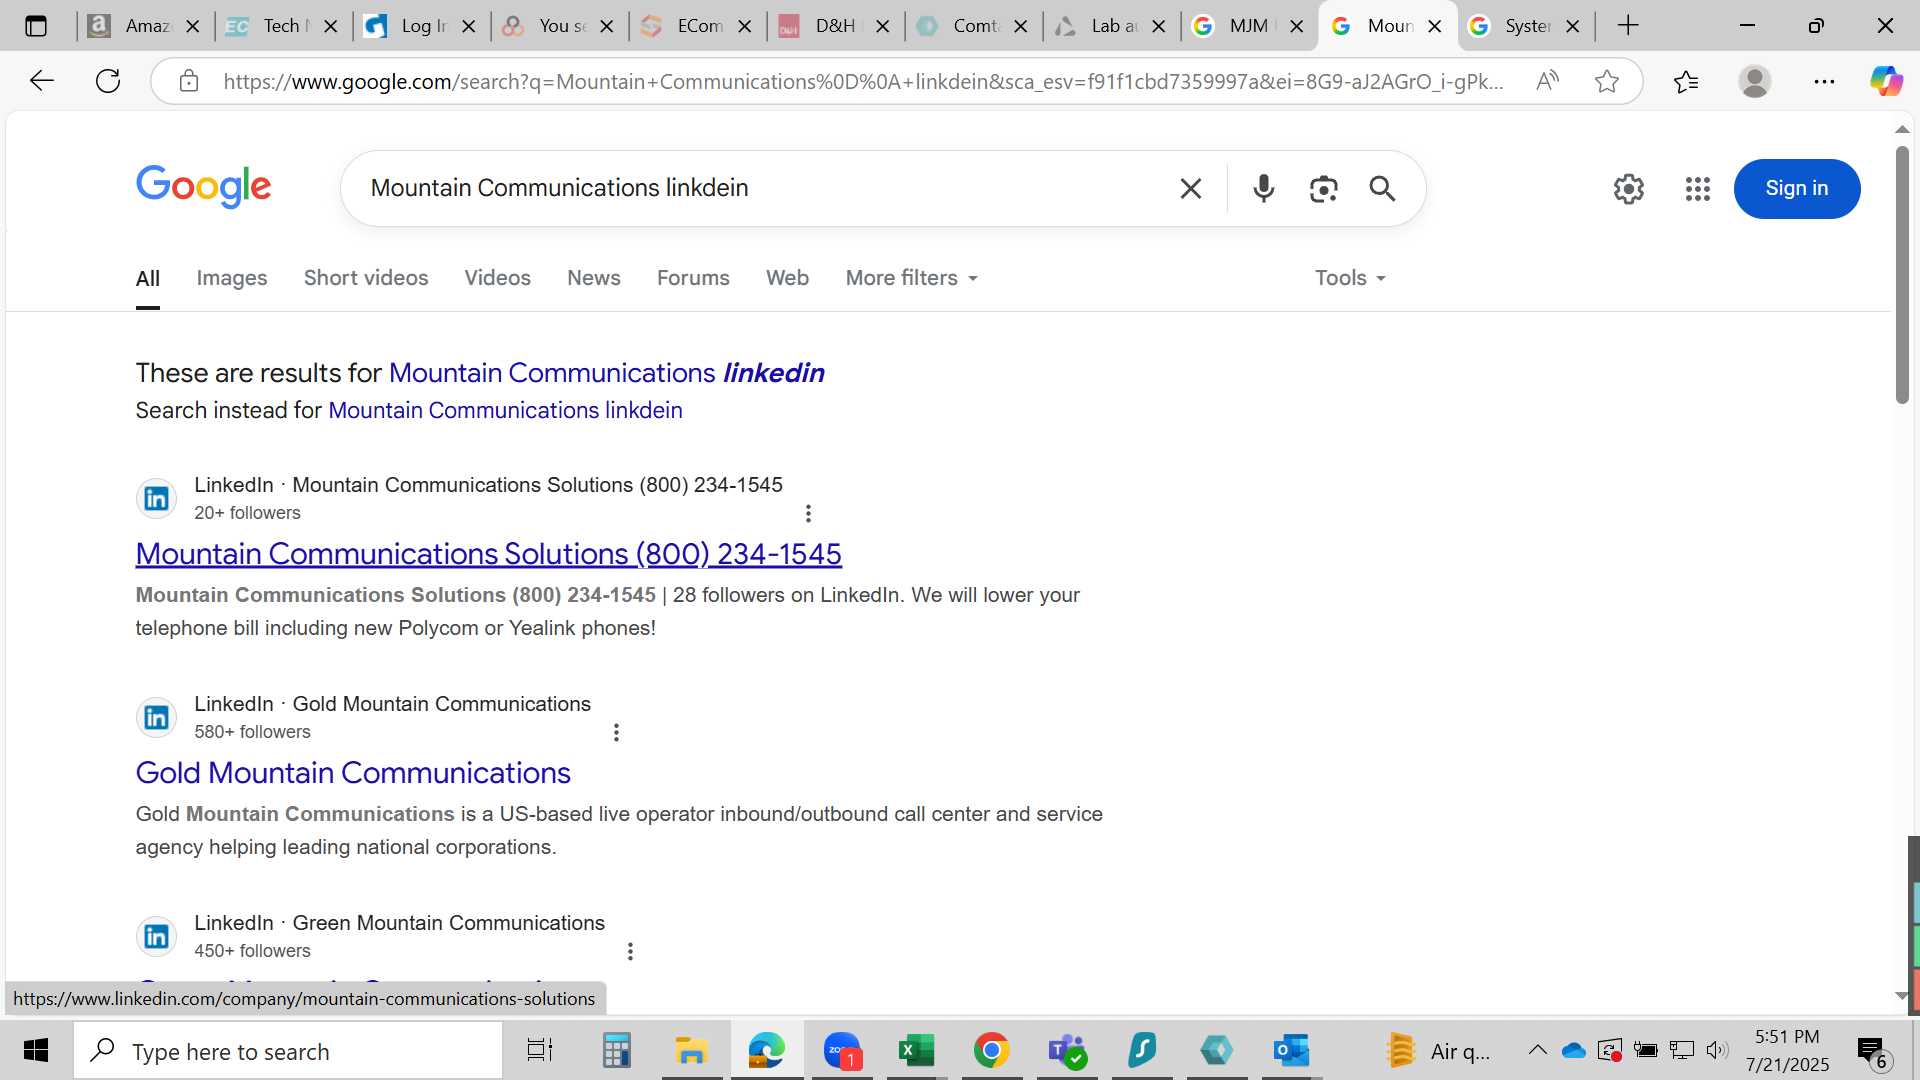Add page to favorites star icon

[x=1607, y=81]
